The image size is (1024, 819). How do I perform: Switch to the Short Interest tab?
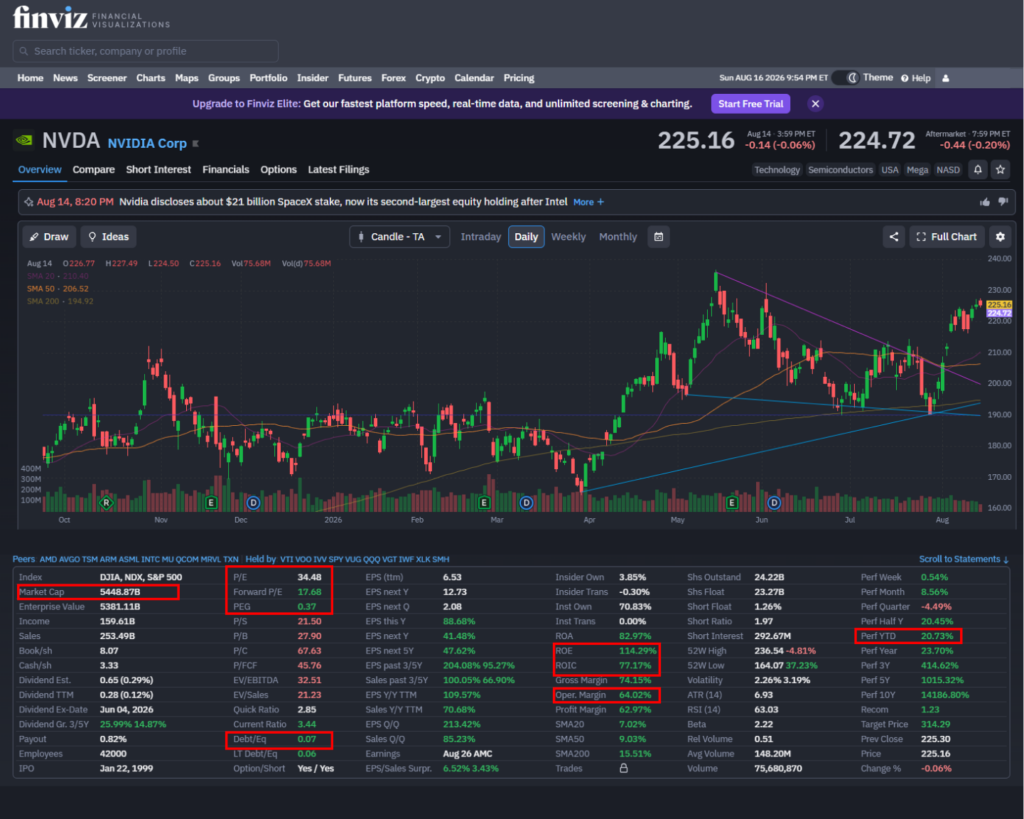tap(158, 169)
